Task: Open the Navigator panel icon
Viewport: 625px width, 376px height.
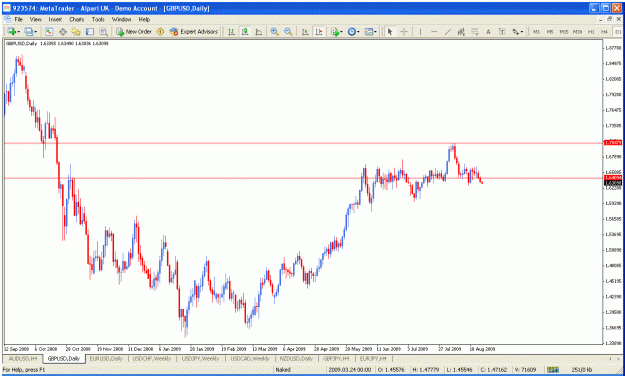Action: click(76, 31)
